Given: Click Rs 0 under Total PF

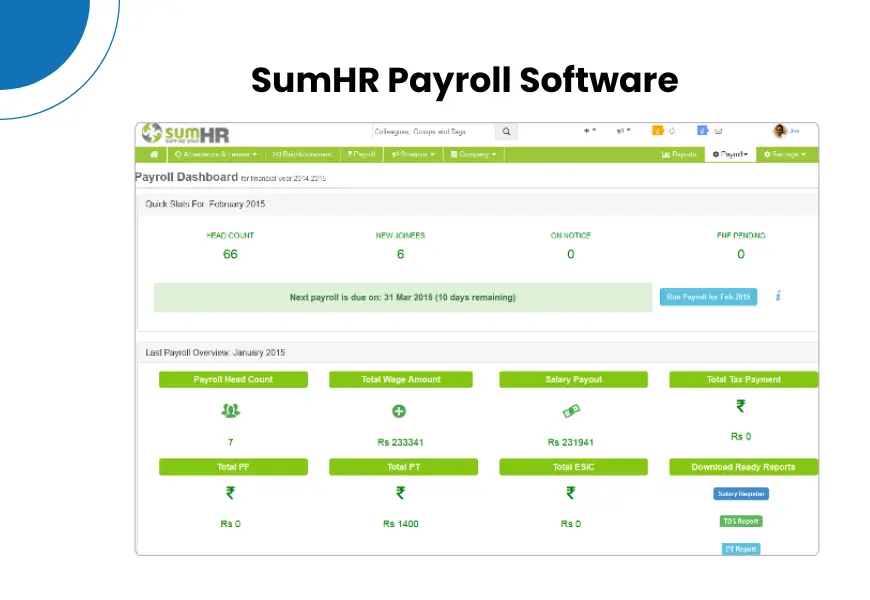Looking at the screenshot, I should point(230,524).
